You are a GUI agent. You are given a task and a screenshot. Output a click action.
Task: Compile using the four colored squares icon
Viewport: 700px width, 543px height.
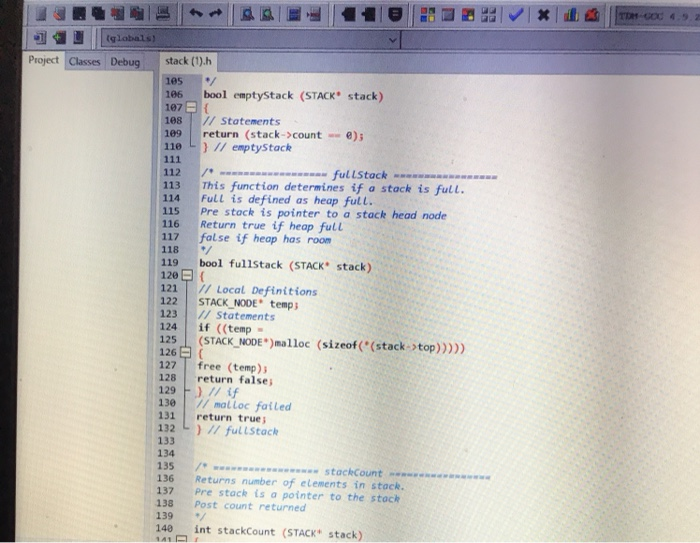427,15
